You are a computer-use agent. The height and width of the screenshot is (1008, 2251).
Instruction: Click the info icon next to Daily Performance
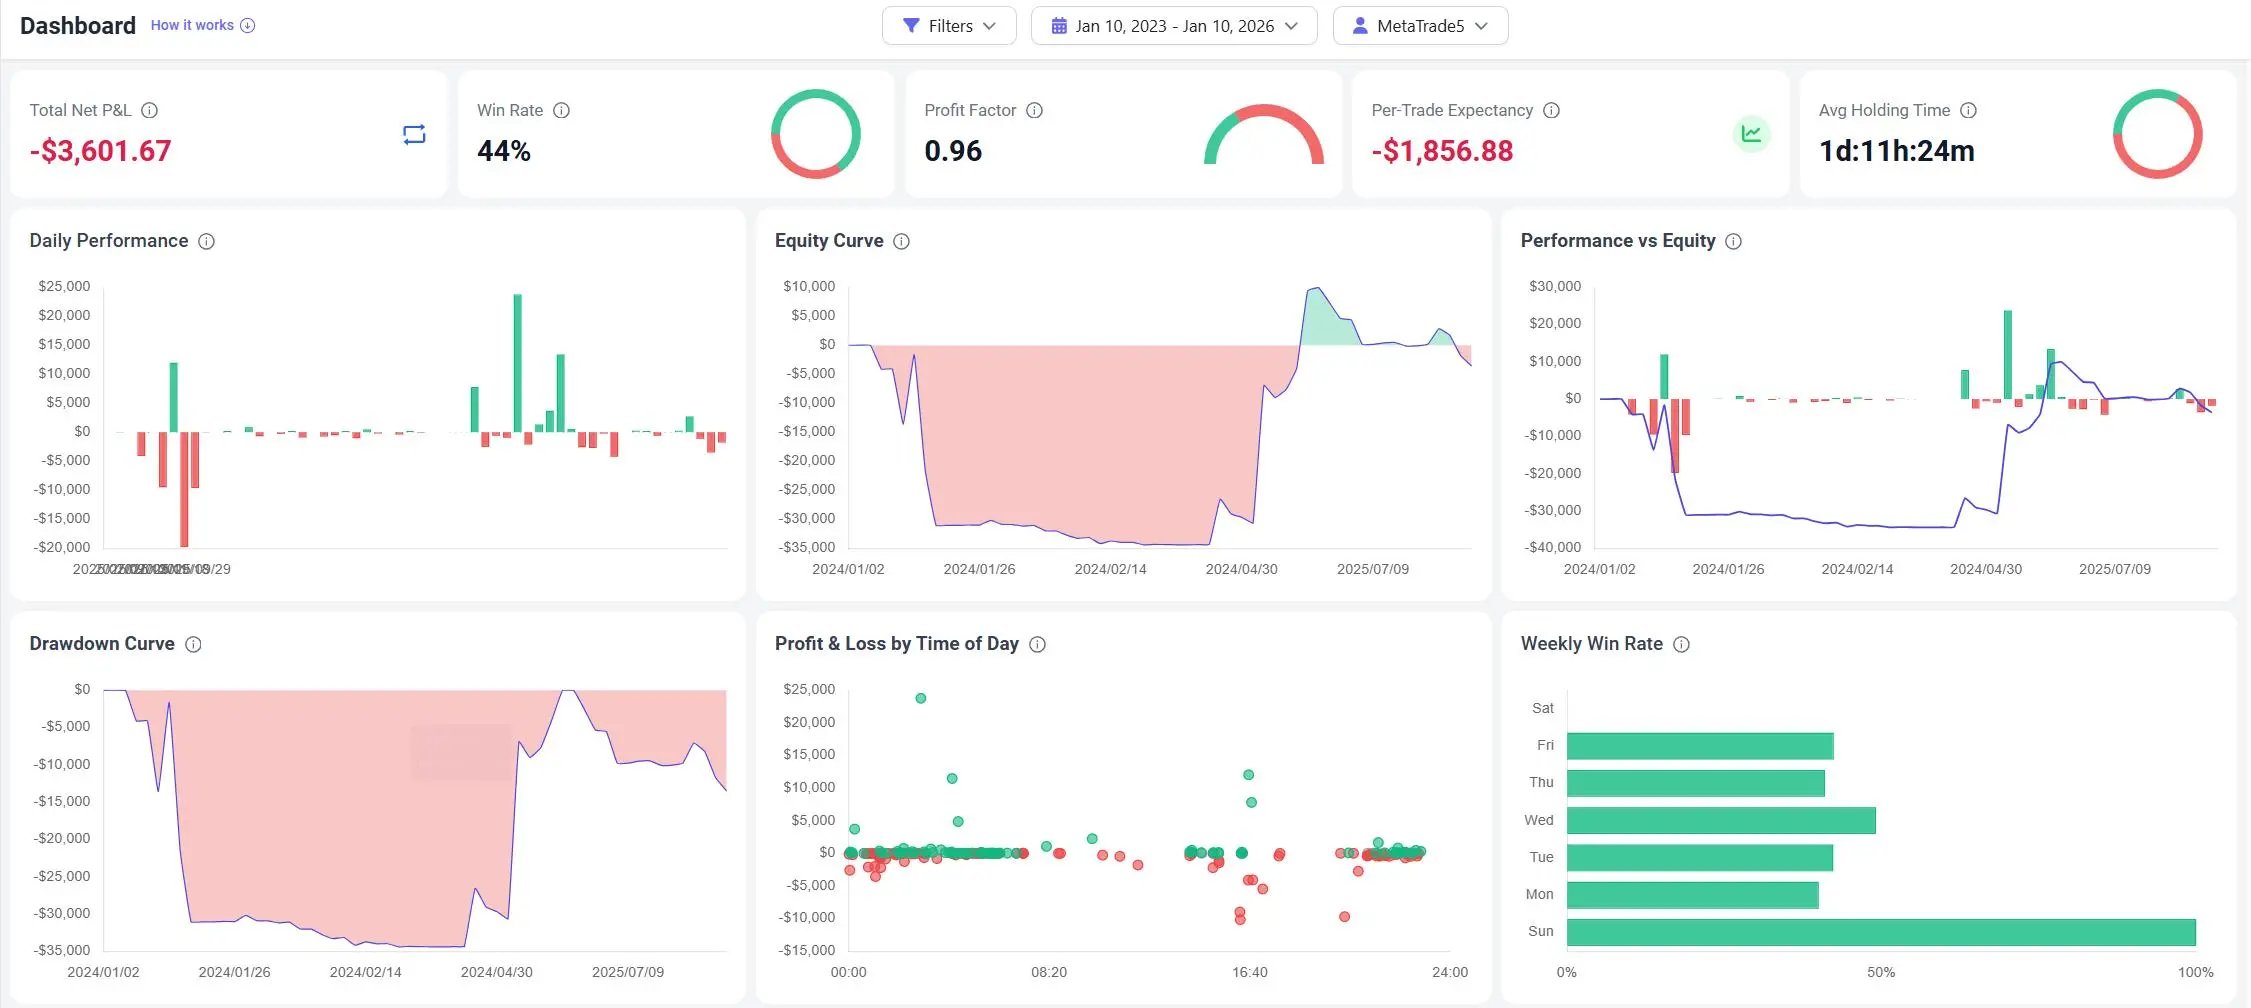point(207,240)
